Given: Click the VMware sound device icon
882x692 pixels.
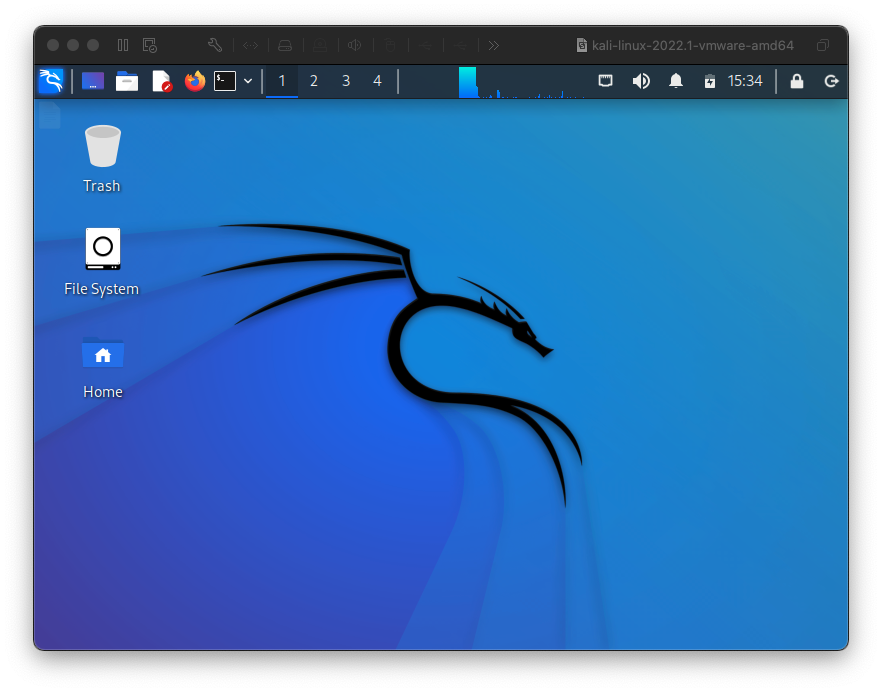Looking at the screenshot, I should coord(354,45).
